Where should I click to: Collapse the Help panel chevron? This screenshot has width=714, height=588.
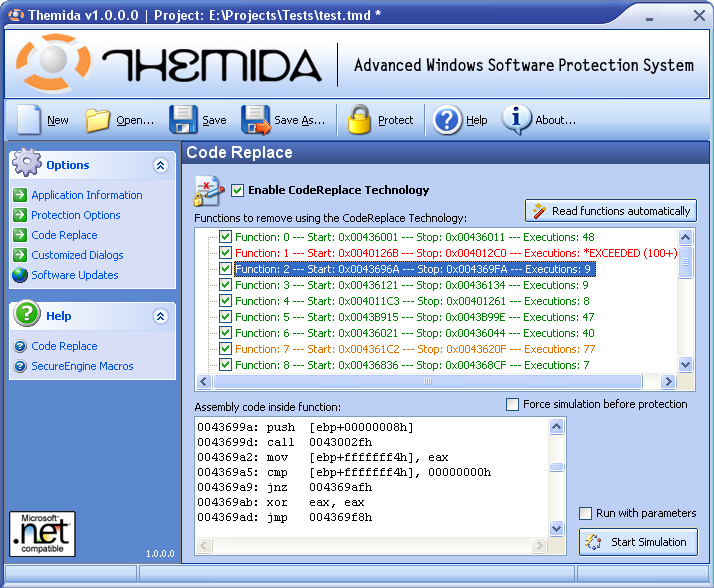[160, 317]
